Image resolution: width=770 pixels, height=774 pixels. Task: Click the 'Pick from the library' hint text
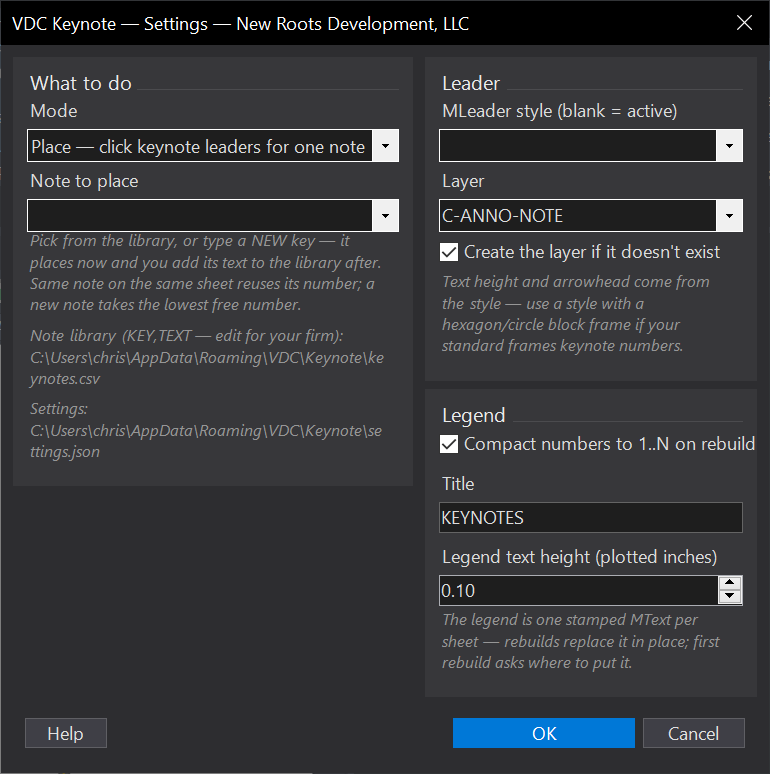205,273
